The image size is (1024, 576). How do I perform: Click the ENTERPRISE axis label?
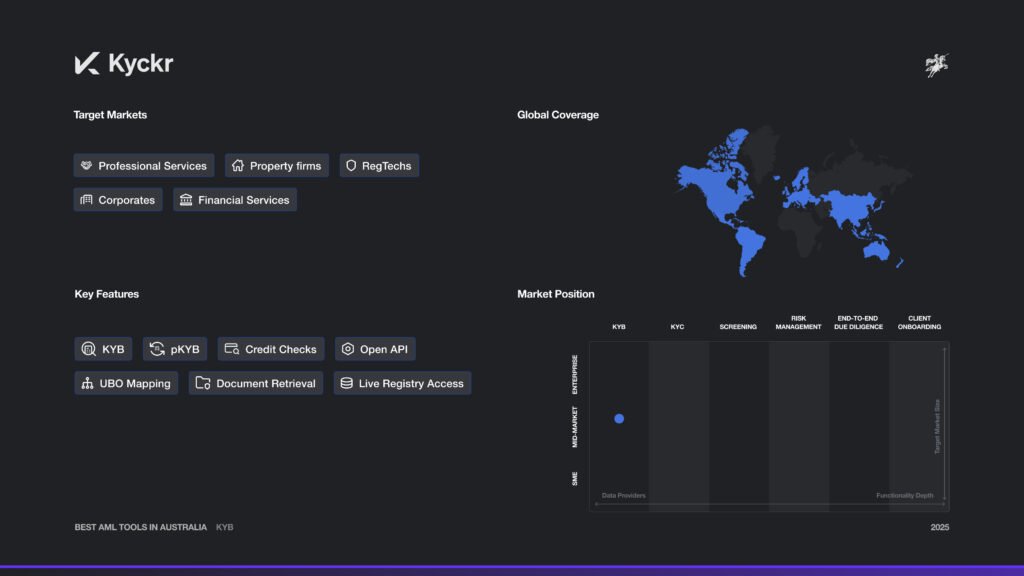click(x=575, y=374)
